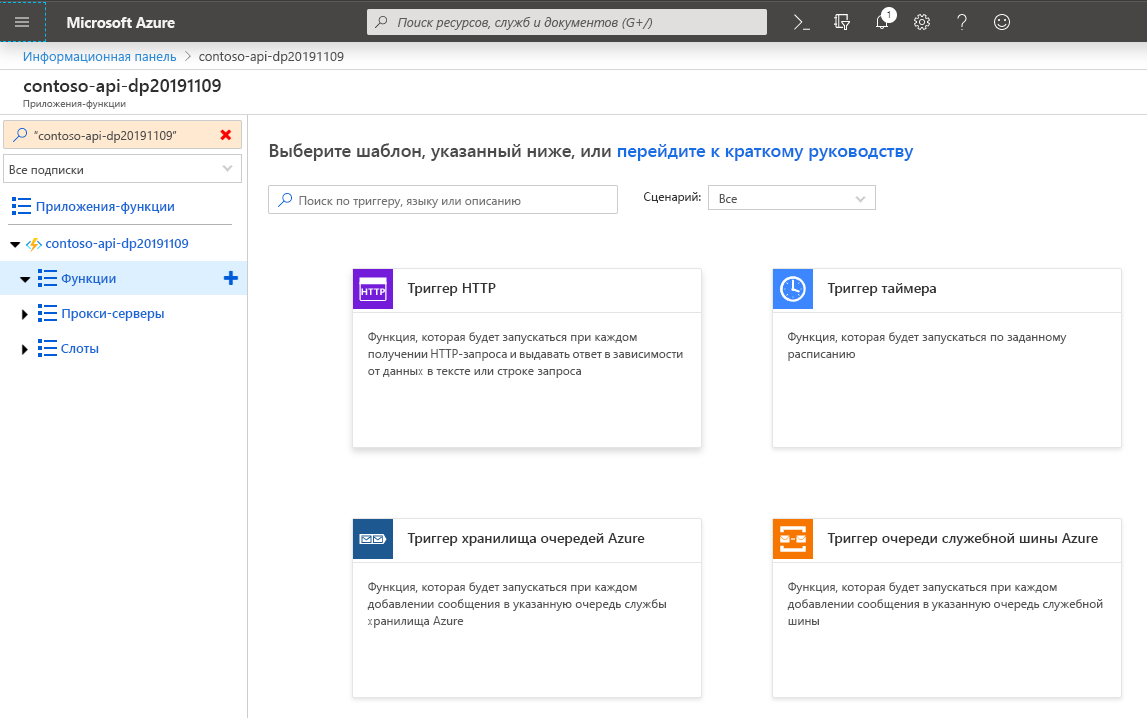Launch Cloud Shell from top bar
This screenshot has width=1147, height=718.
coord(802,23)
